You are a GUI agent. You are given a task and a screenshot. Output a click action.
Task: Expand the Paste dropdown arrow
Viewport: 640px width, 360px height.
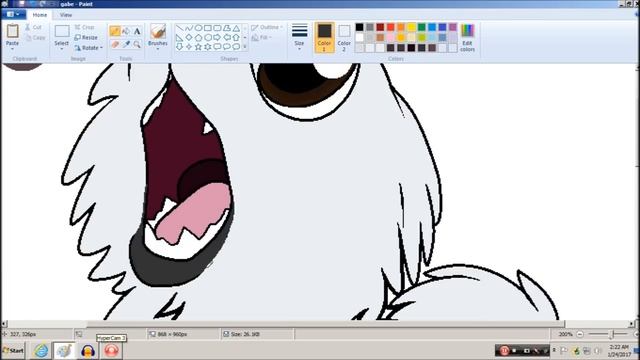click(x=12, y=49)
